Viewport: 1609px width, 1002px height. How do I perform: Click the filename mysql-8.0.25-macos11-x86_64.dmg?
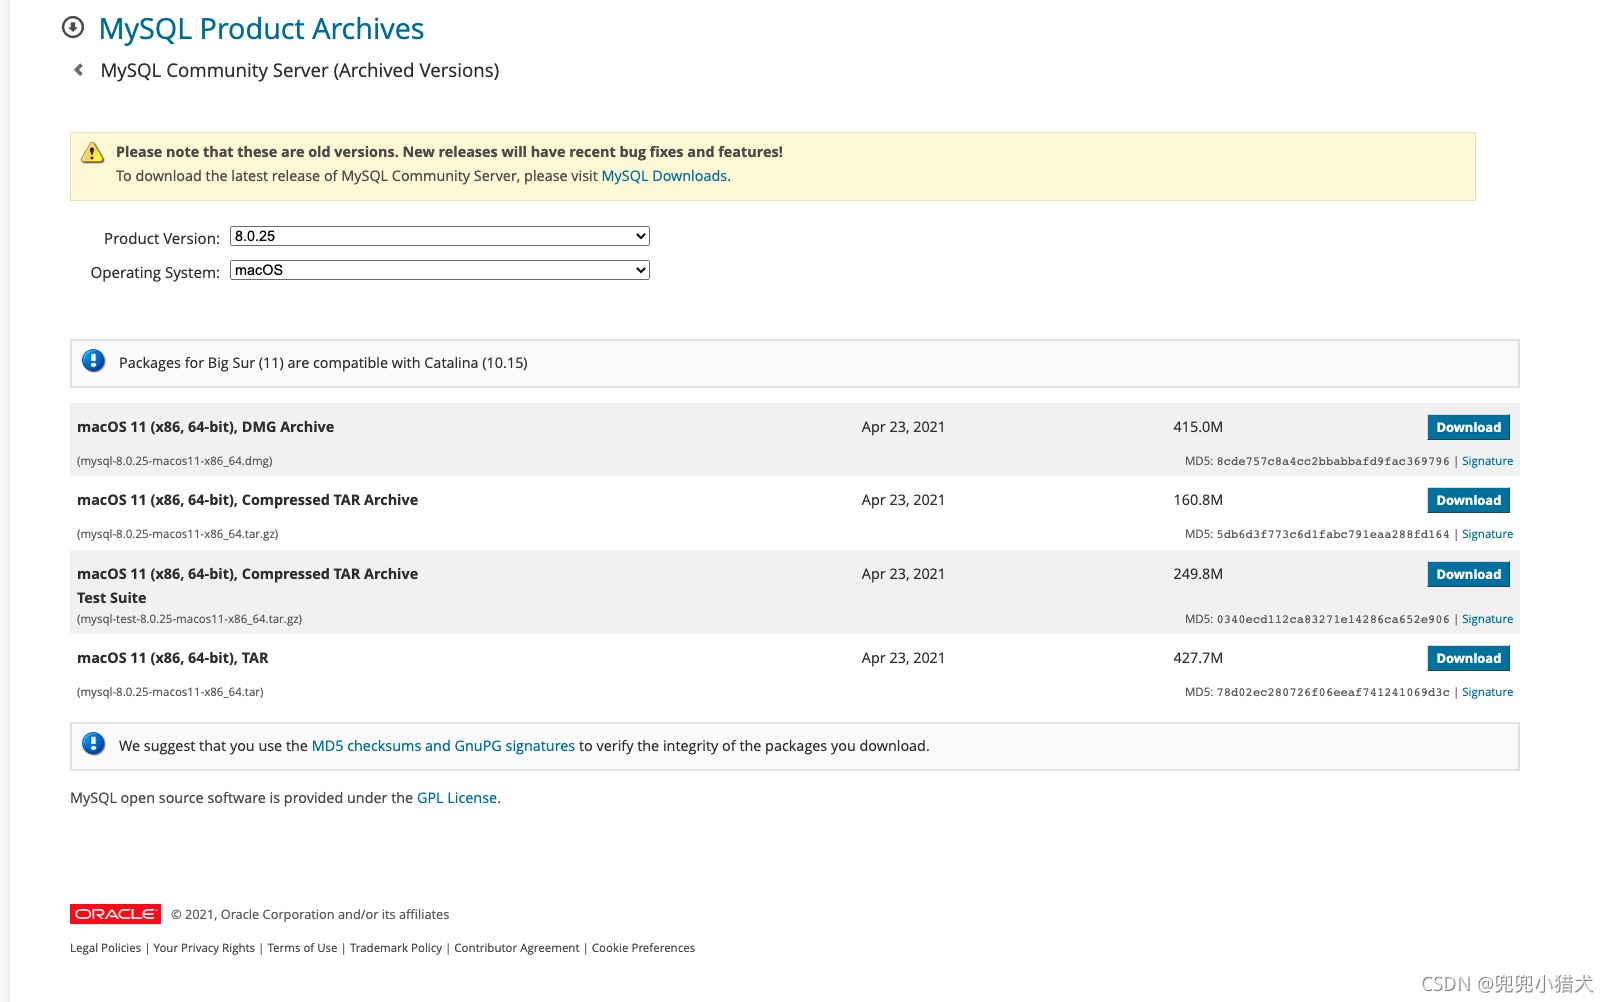click(175, 461)
